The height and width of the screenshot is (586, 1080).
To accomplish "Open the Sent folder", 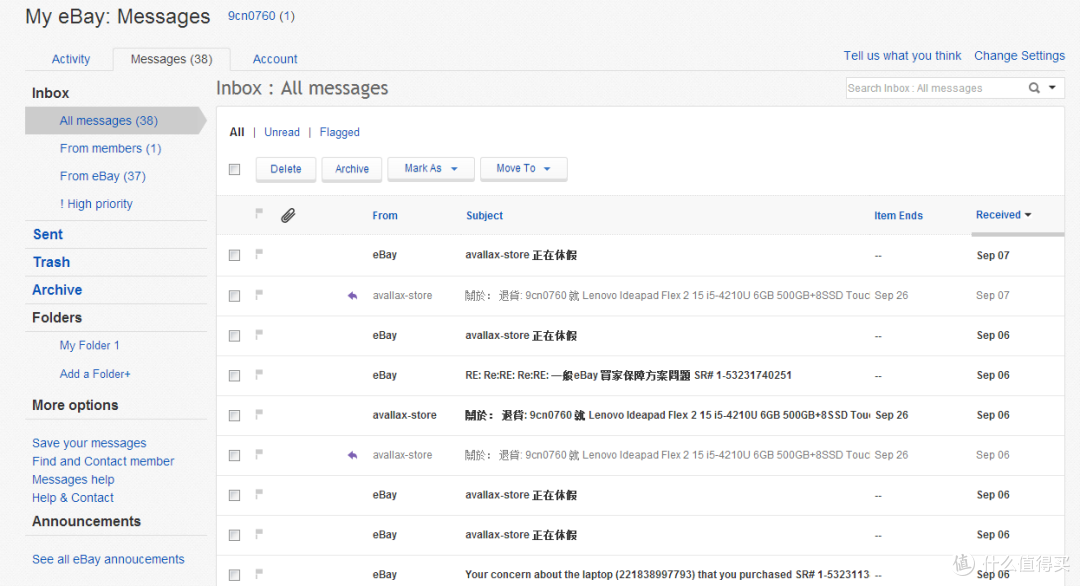I will pyautogui.click(x=48, y=234).
